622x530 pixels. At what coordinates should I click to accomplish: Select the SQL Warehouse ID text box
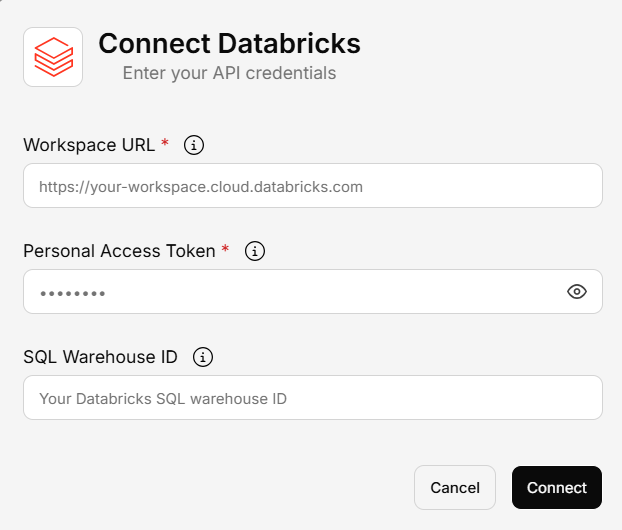[x=312, y=398]
